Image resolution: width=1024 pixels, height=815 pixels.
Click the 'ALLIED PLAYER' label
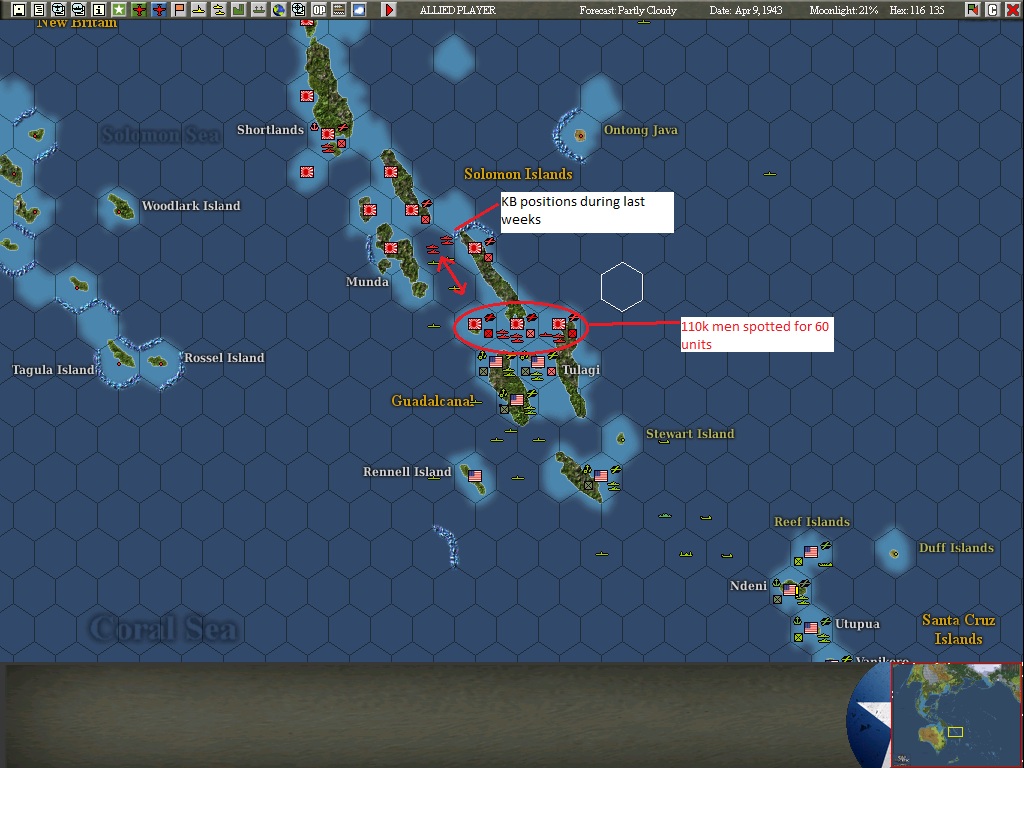(458, 10)
